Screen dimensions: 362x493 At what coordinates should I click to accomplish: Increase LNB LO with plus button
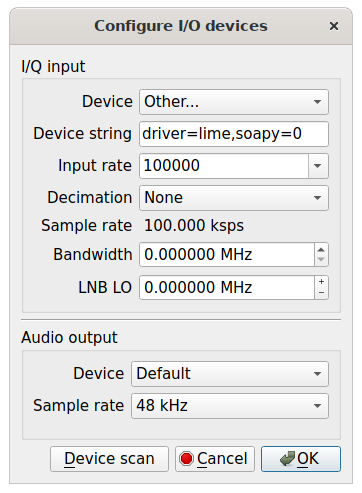click(x=321, y=282)
